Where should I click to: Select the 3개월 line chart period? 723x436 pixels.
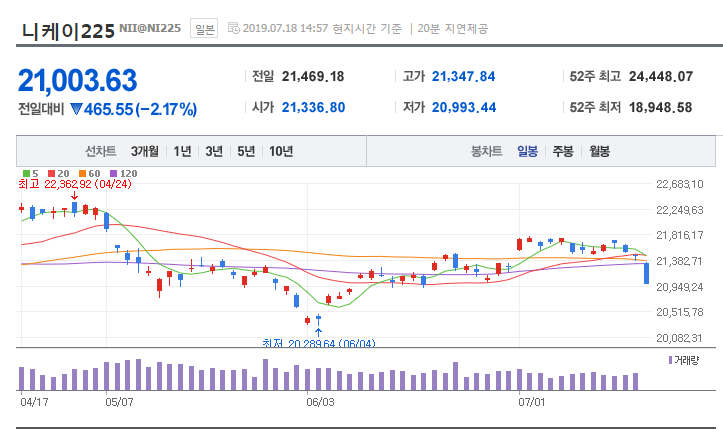(144, 151)
